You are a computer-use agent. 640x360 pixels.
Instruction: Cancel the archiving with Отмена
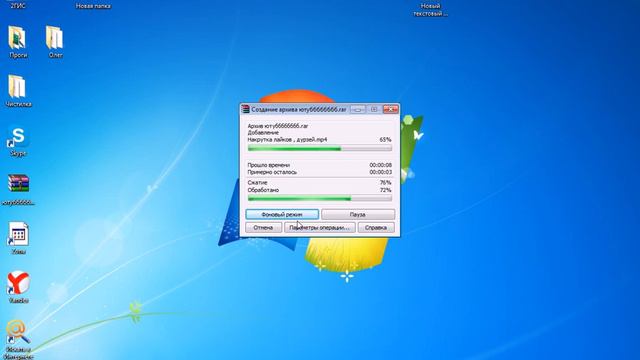(x=263, y=227)
